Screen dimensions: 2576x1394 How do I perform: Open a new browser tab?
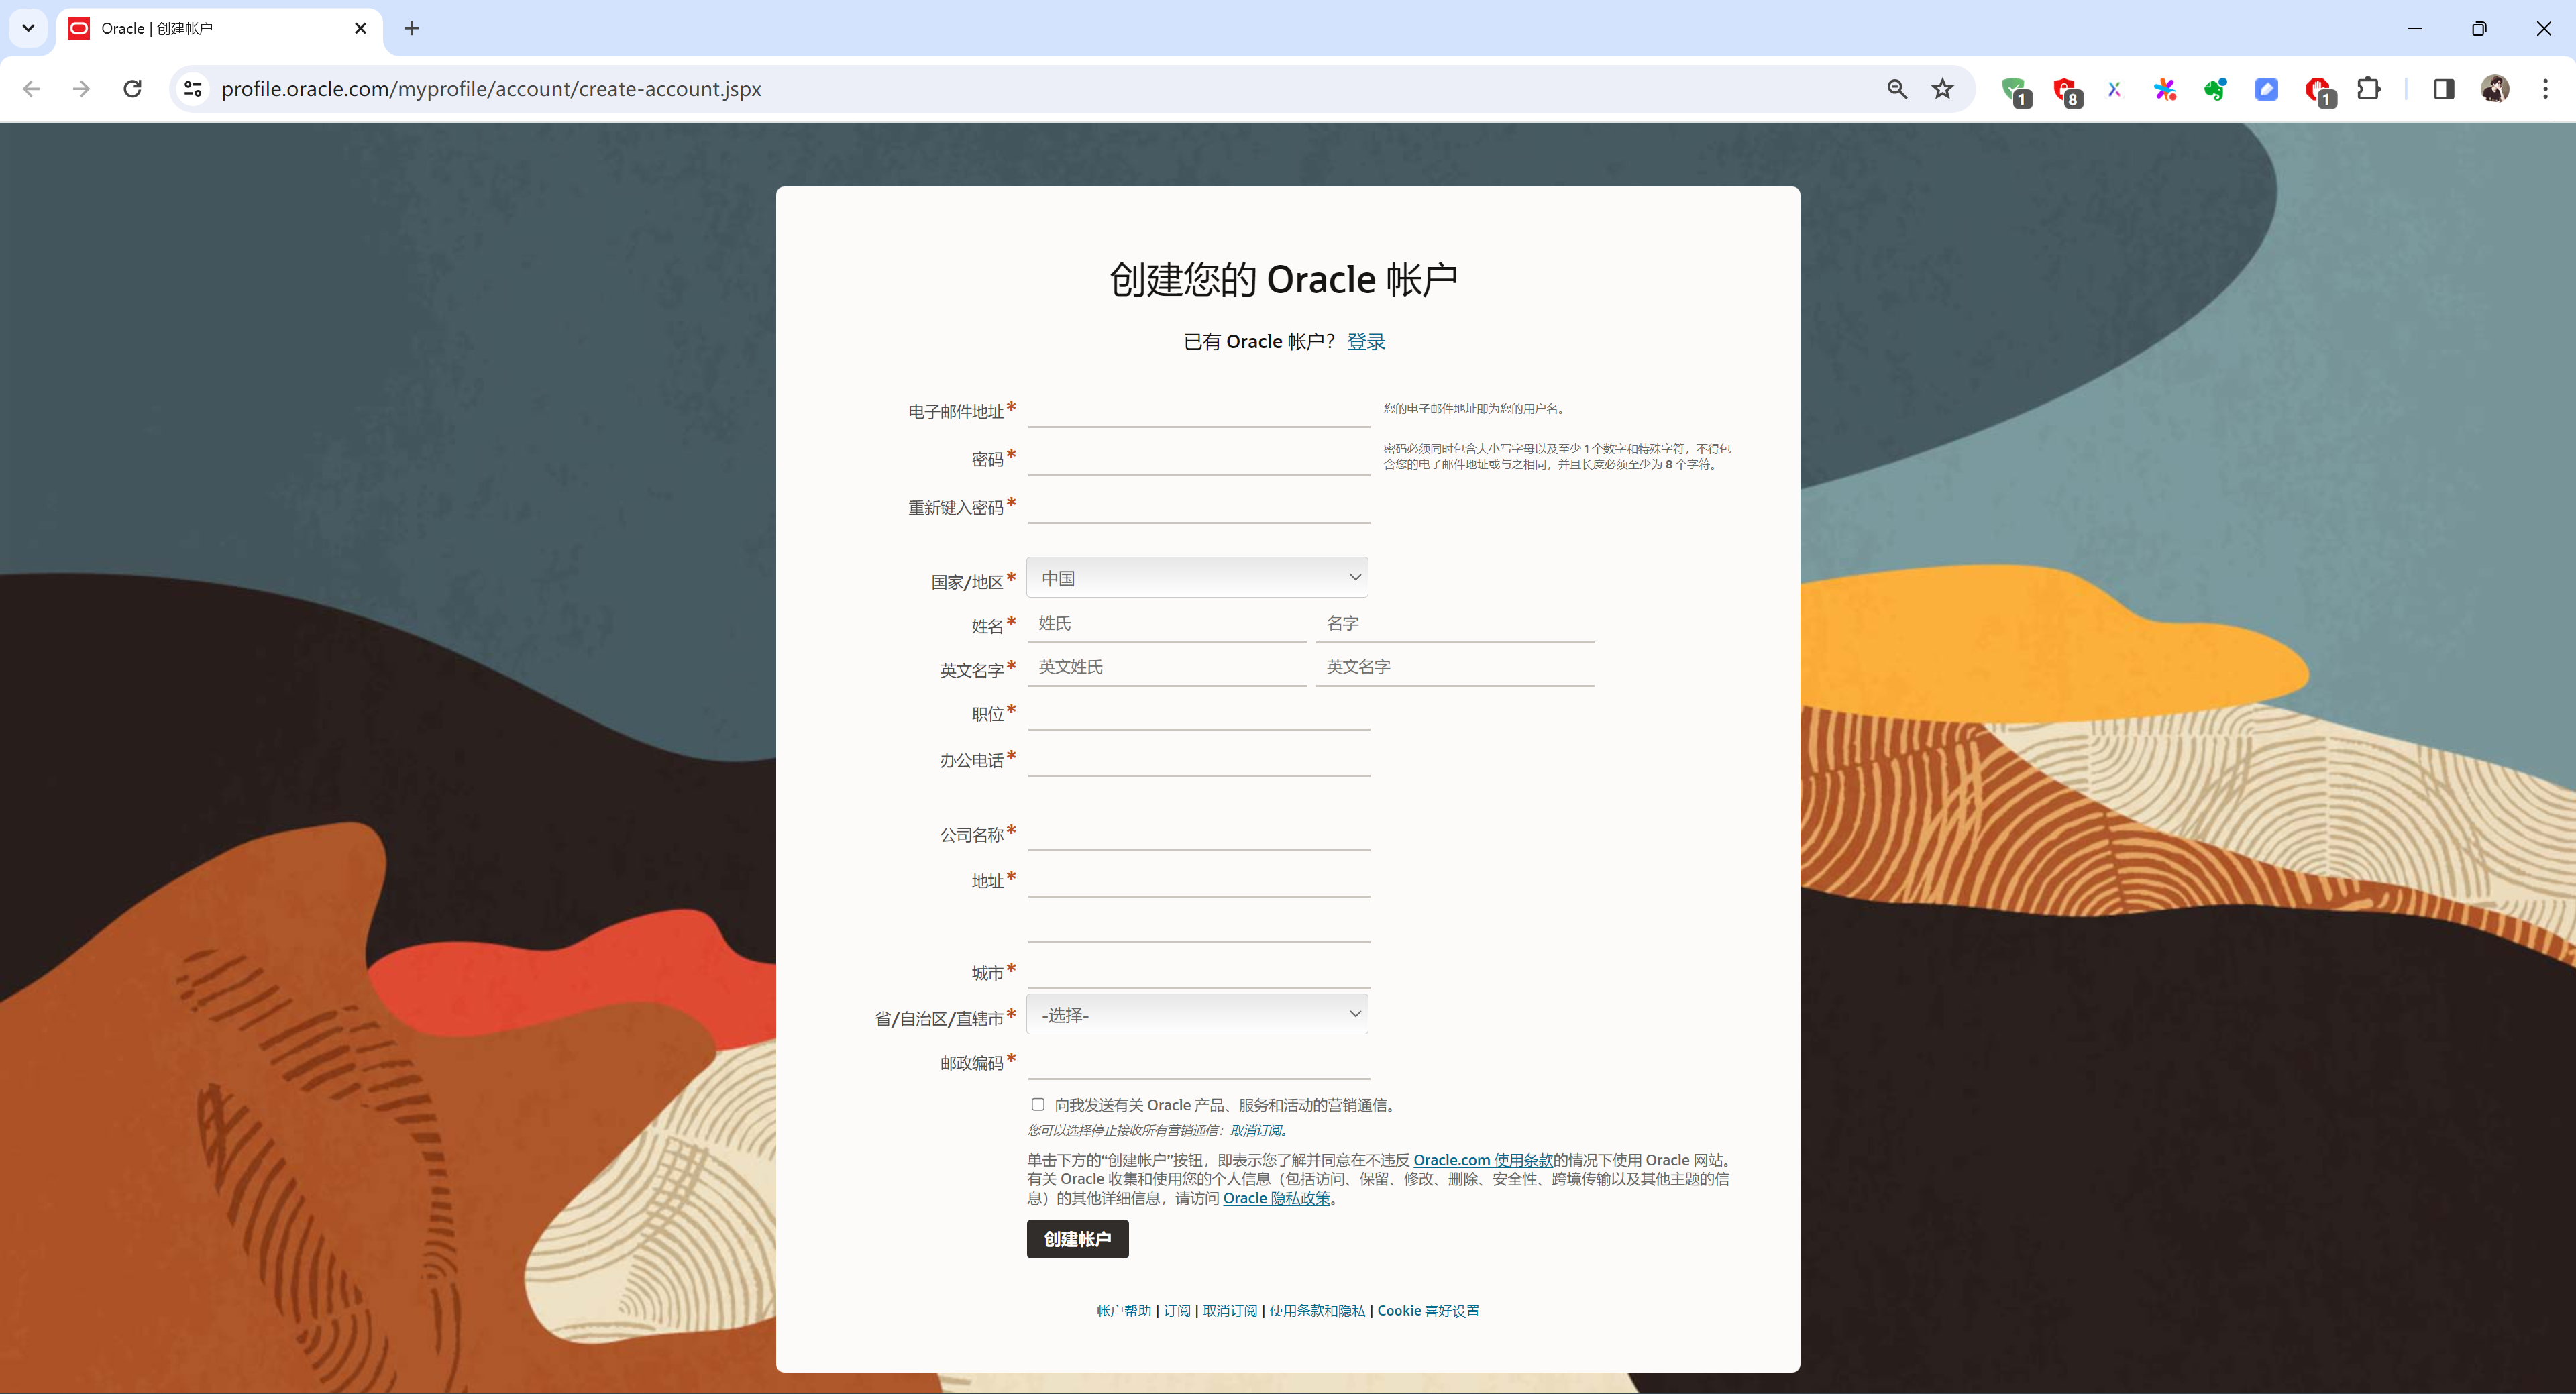click(x=411, y=28)
